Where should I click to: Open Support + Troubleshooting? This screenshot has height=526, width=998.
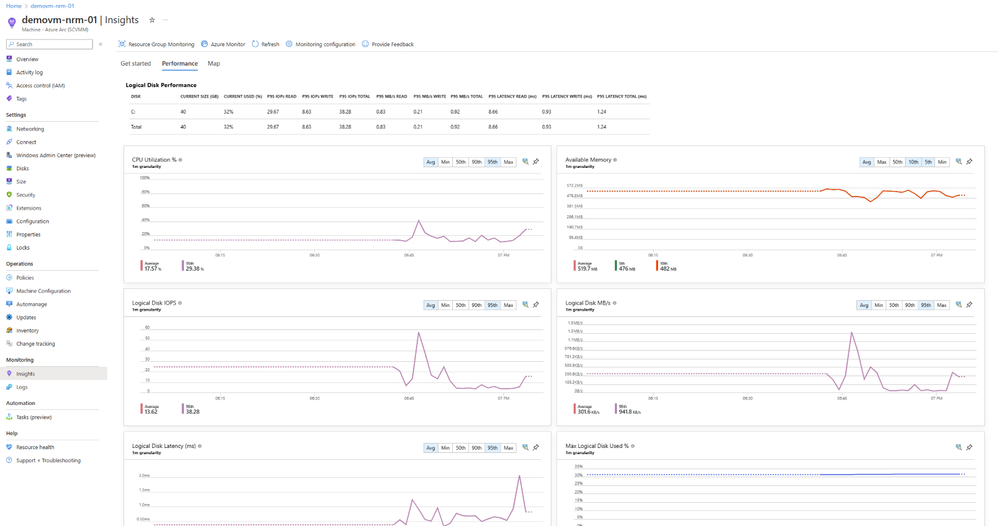click(x=48, y=460)
